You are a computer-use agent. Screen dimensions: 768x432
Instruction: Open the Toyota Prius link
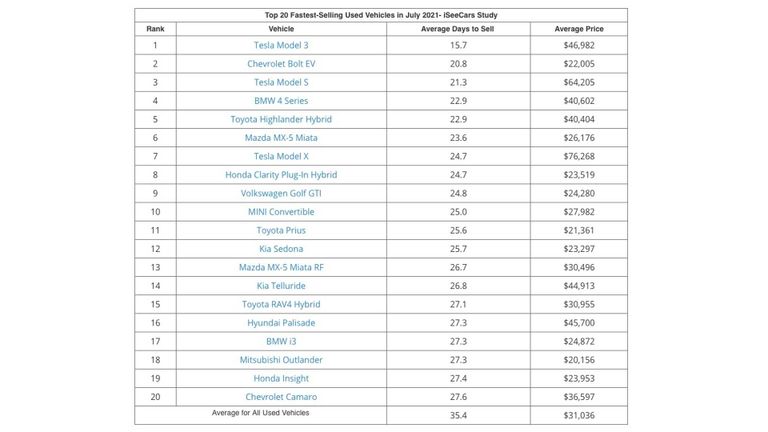281,230
